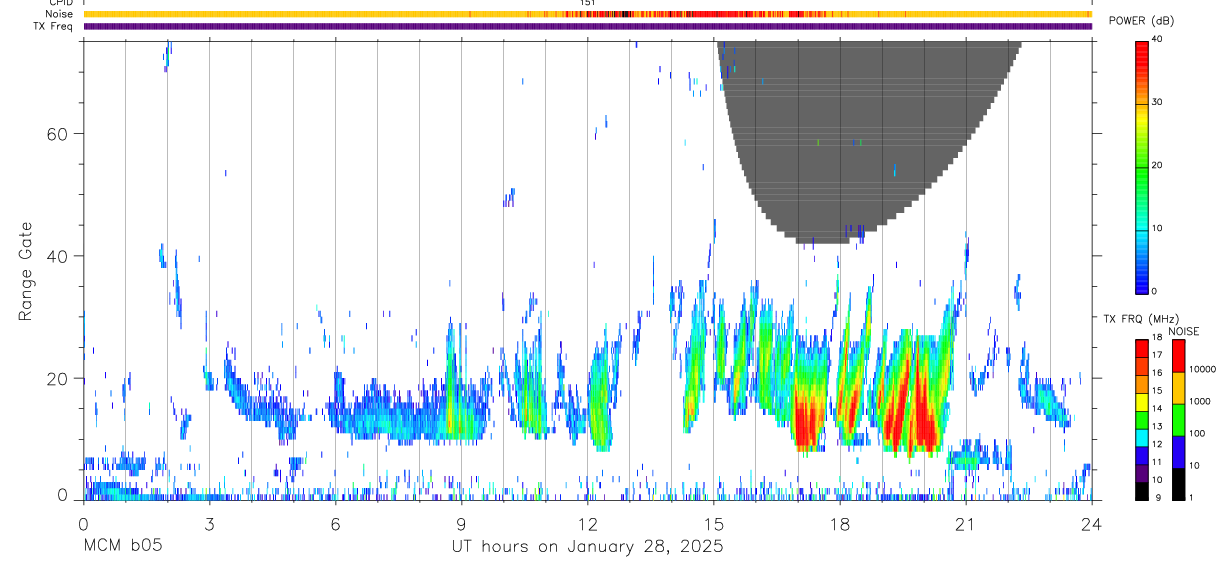Click the '11' label in the TX FRQ legend
This screenshot has width=1228, height=567.
(x=1157, y=462)
